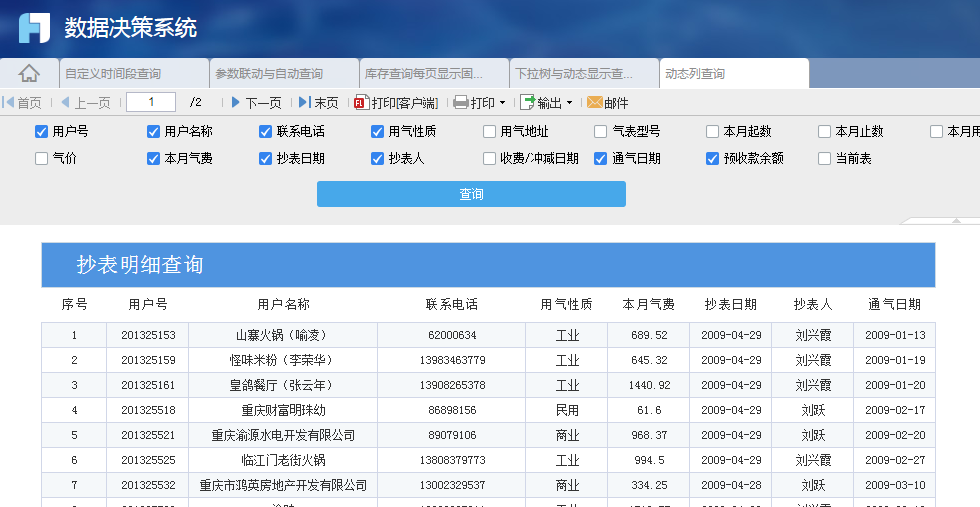The image size is (980, 507).
Task: Click user number 201325153
Action: click(x=148, y=335)
